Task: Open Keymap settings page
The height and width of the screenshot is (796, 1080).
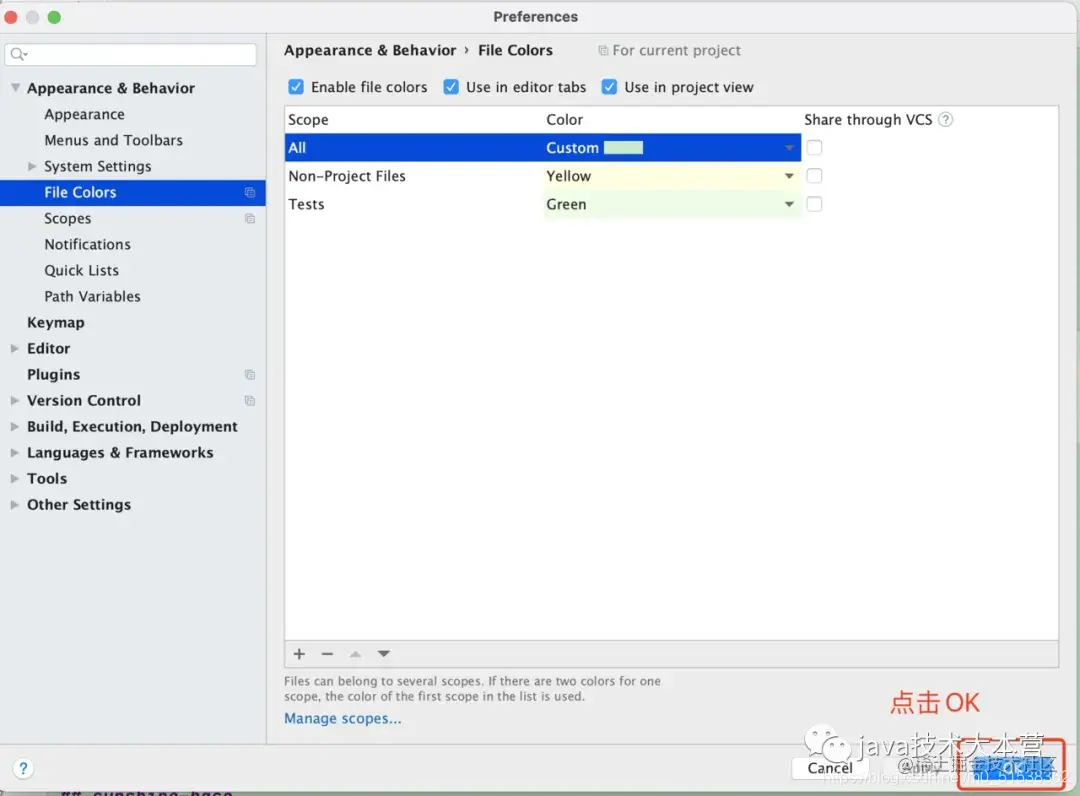Action: [56, 323]
